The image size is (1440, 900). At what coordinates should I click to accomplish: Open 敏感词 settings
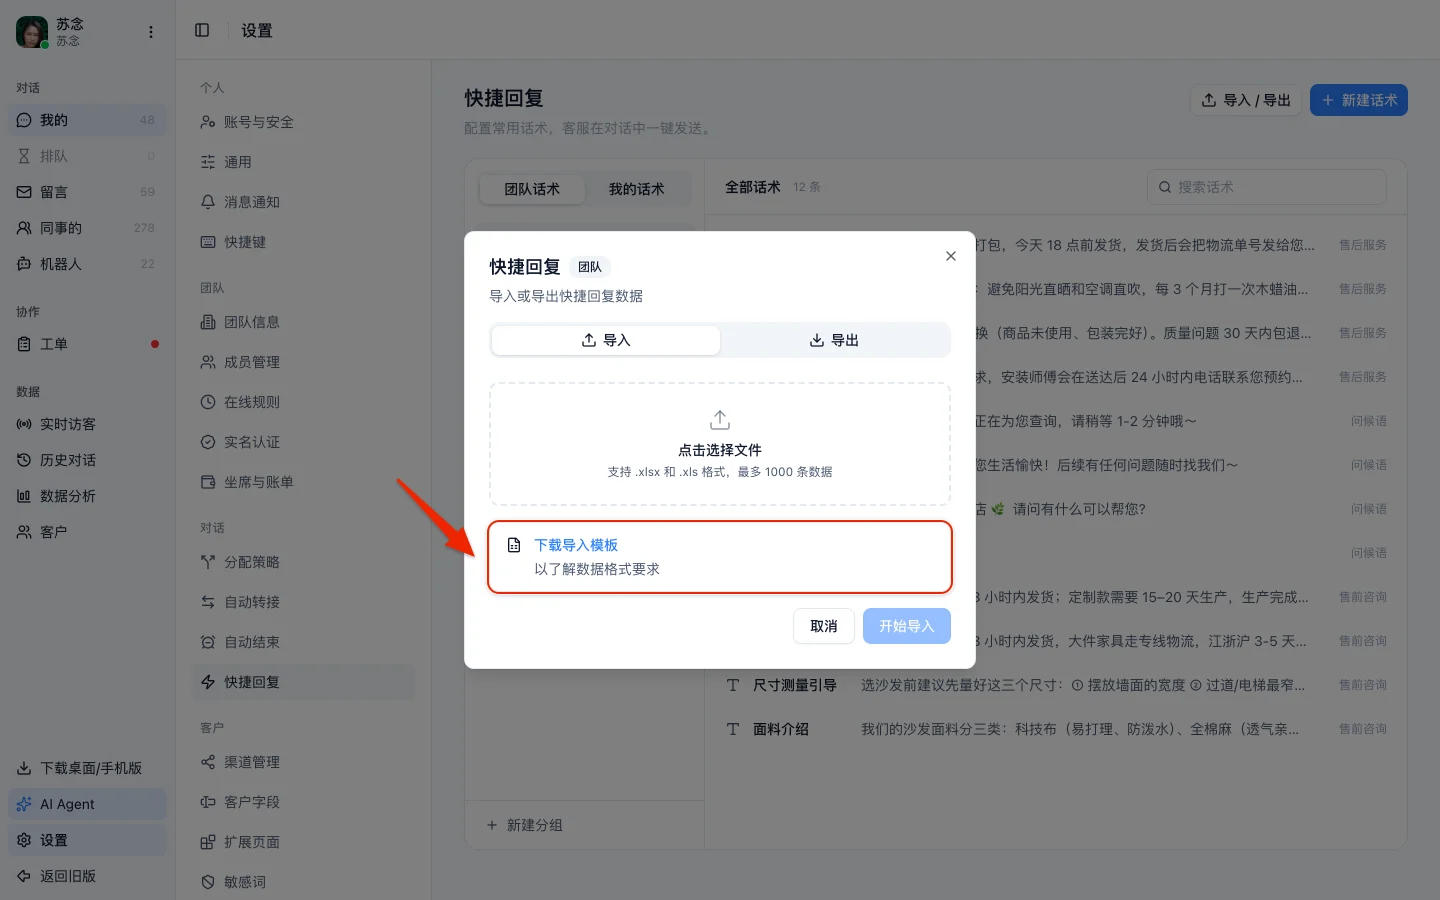coord(303,882)
